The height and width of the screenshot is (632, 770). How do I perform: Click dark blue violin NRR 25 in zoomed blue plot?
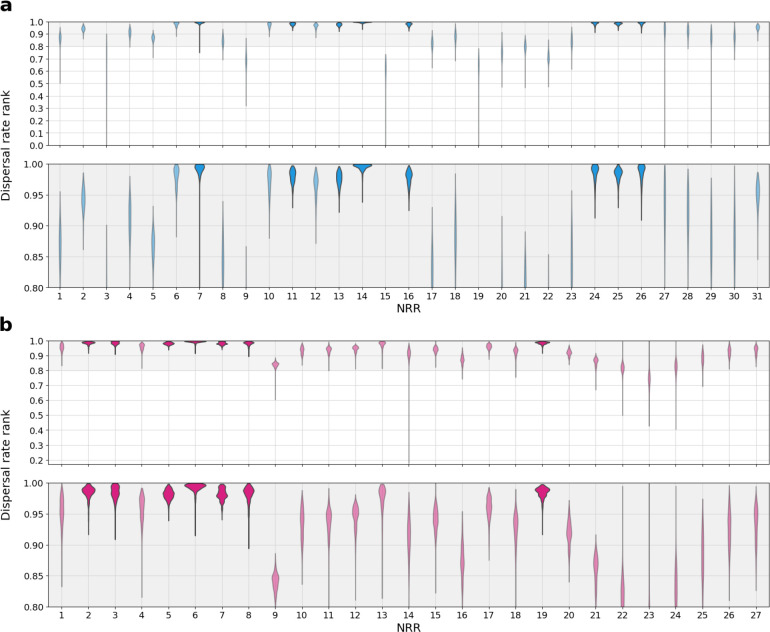coord(618,174)
